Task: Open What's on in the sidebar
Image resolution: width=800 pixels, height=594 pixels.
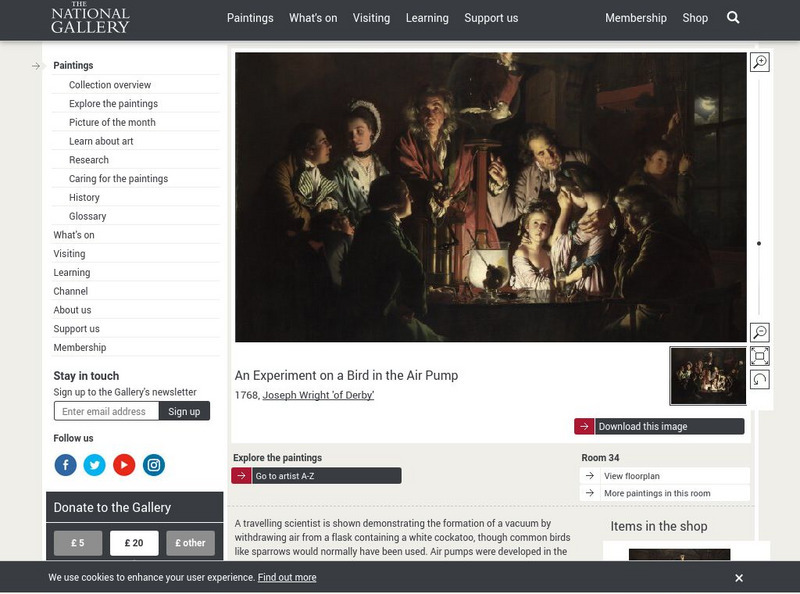Action: 74,235
